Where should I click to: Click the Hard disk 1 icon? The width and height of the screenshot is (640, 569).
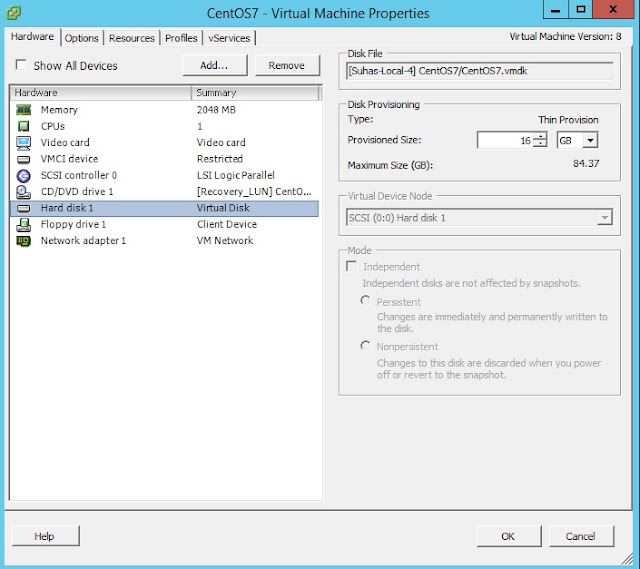(x=23, y=208)
